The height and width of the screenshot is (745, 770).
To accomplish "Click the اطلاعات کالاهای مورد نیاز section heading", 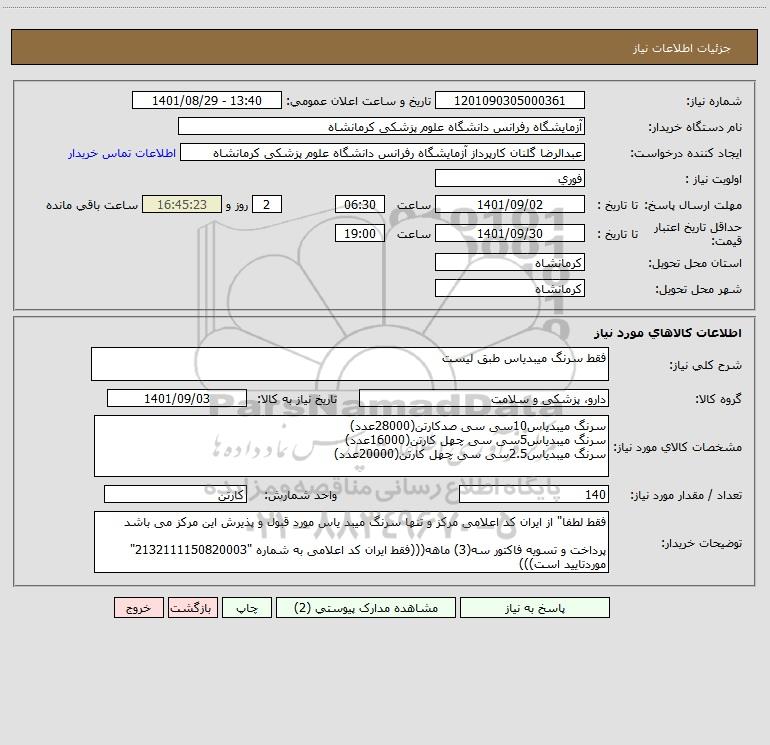I will [668, 333].
